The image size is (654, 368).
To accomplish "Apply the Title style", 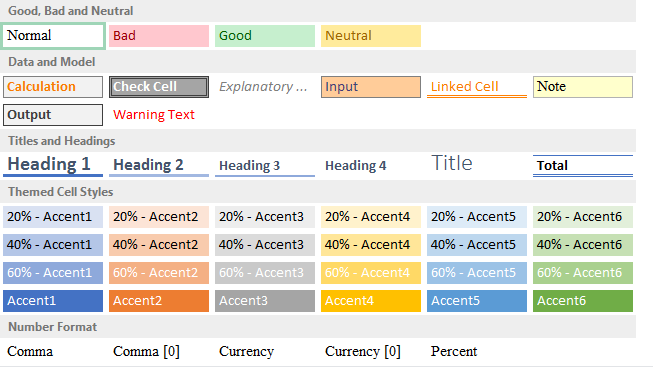I will click(477, 165).
